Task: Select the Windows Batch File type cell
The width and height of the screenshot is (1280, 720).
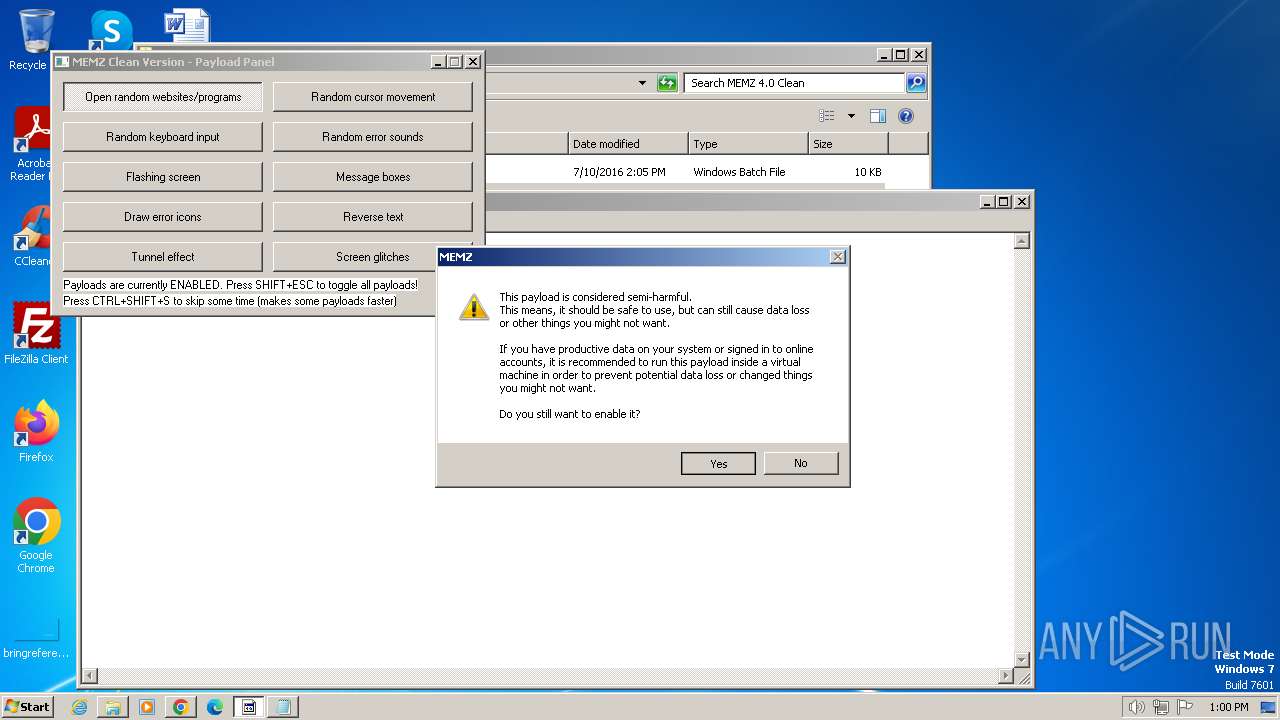Action: point(739,172)
